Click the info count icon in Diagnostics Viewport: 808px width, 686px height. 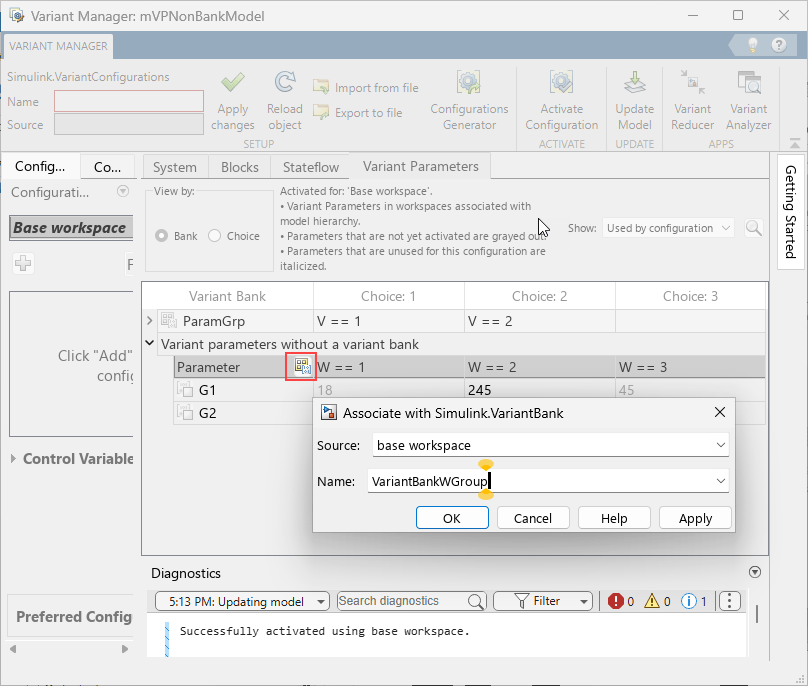688,601
